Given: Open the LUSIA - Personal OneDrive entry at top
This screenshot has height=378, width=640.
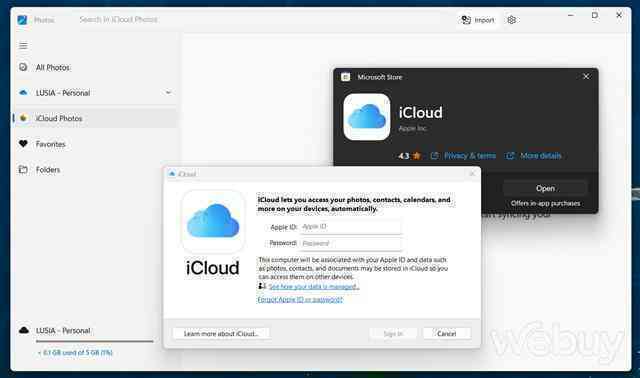Looking at the screenshot, I should click(96, 93).
